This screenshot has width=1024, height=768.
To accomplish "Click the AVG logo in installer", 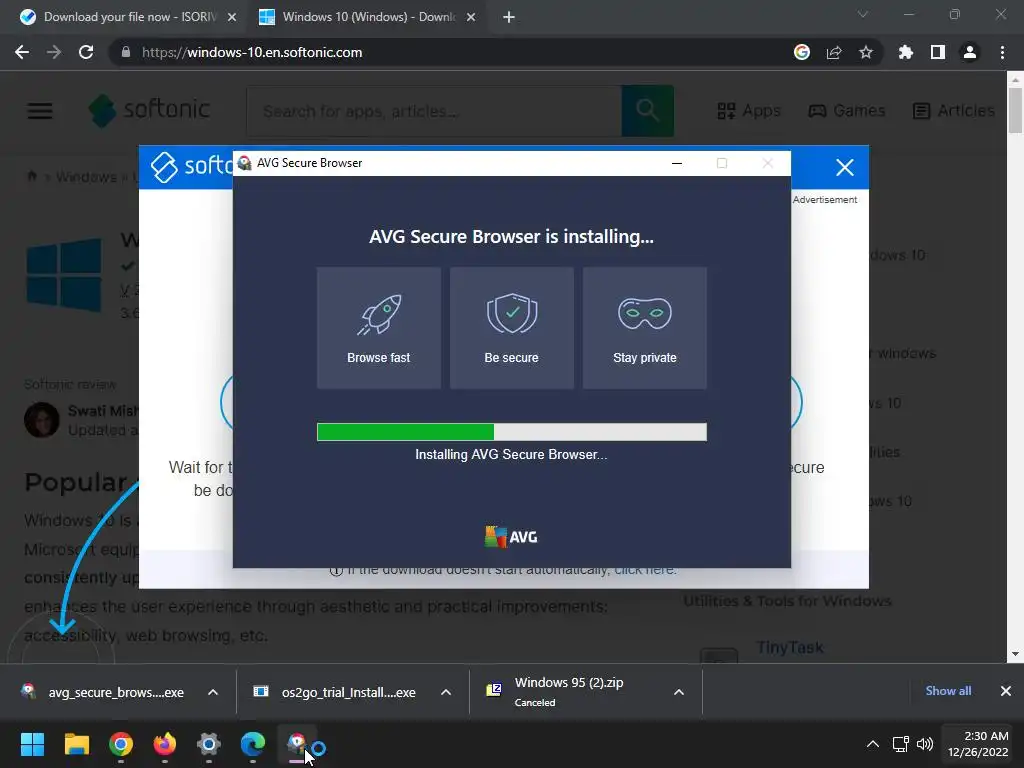I will click(511, 537).
